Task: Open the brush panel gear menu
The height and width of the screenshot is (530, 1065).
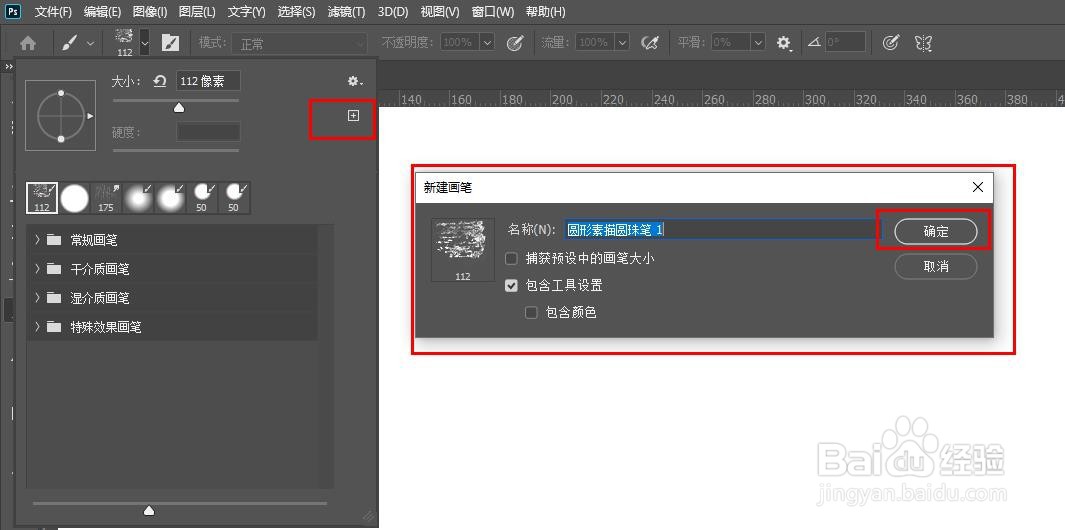Action: (355, 82)
